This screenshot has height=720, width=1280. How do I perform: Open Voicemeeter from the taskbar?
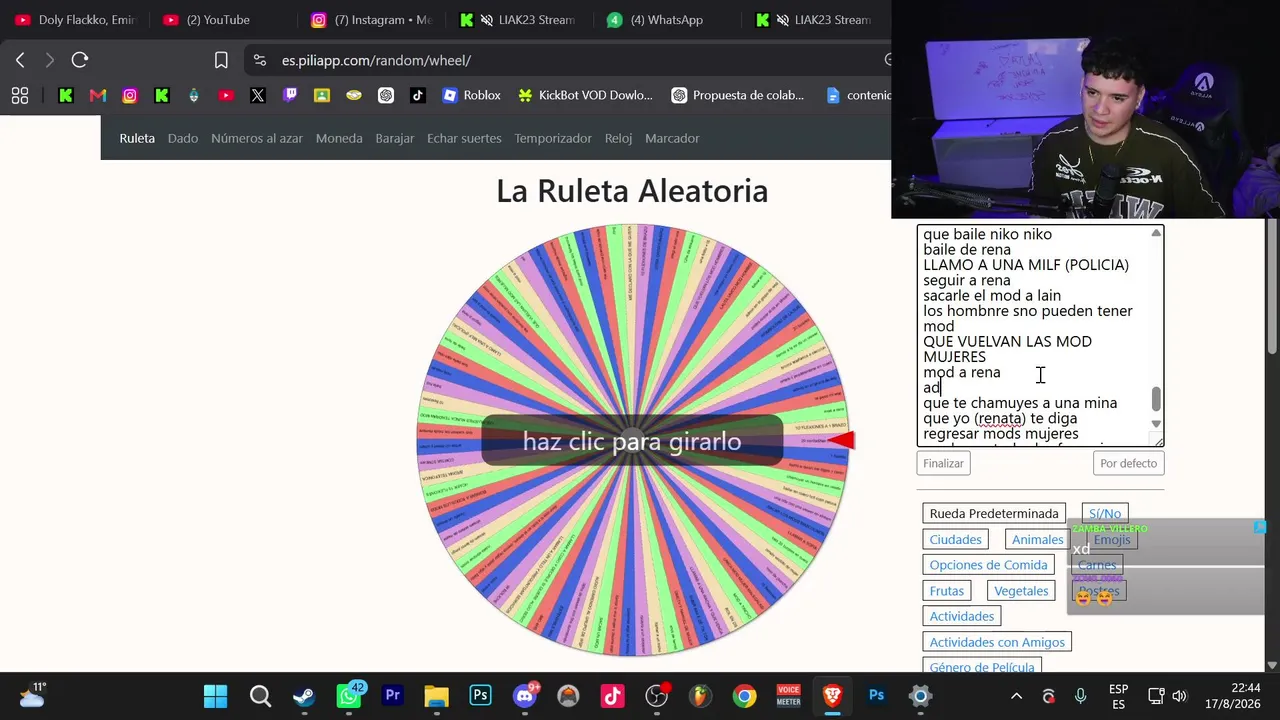(x=788, y=696)
